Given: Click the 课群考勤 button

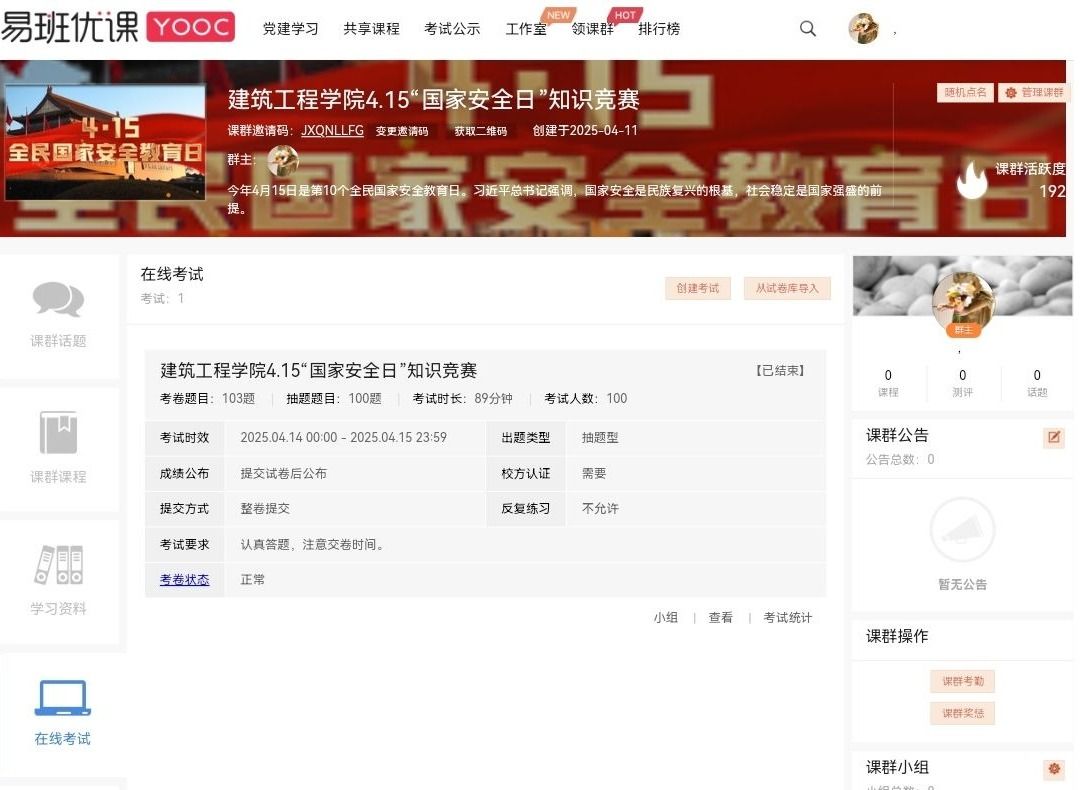Looking at the screenshot, I should tap(962, 681).
